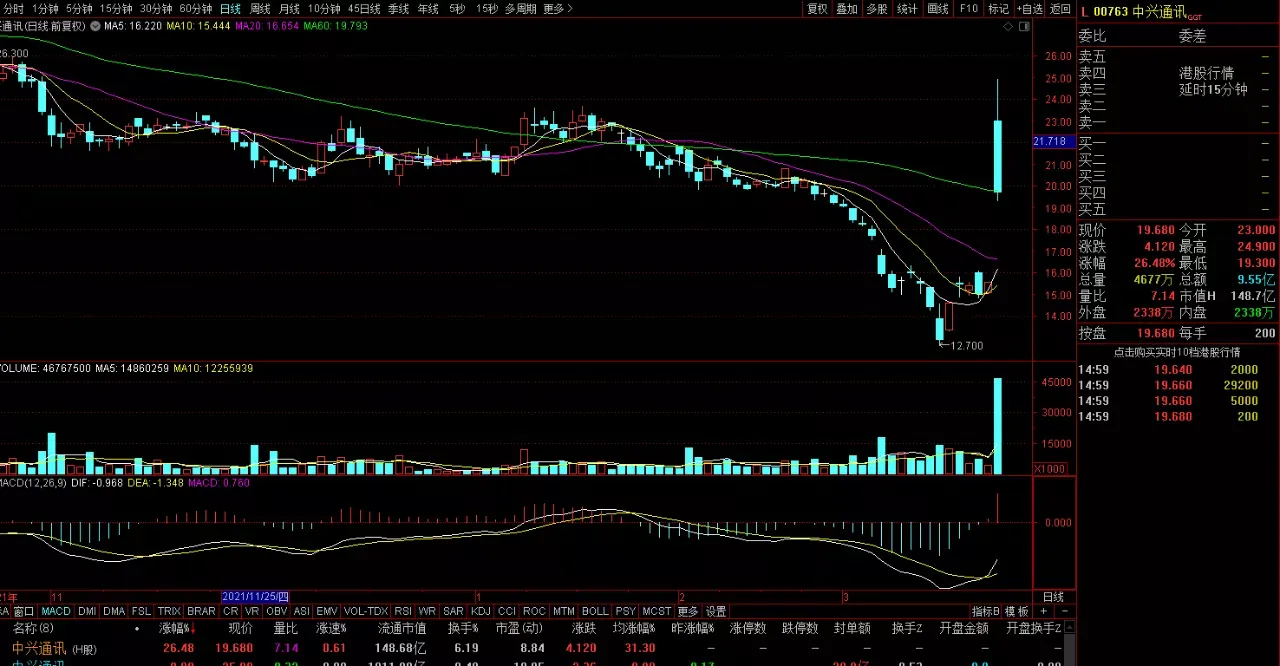Select the MCST indicator tab
Image resolution: width=1280 pixels, height=666 pixels.
point(657,611)
